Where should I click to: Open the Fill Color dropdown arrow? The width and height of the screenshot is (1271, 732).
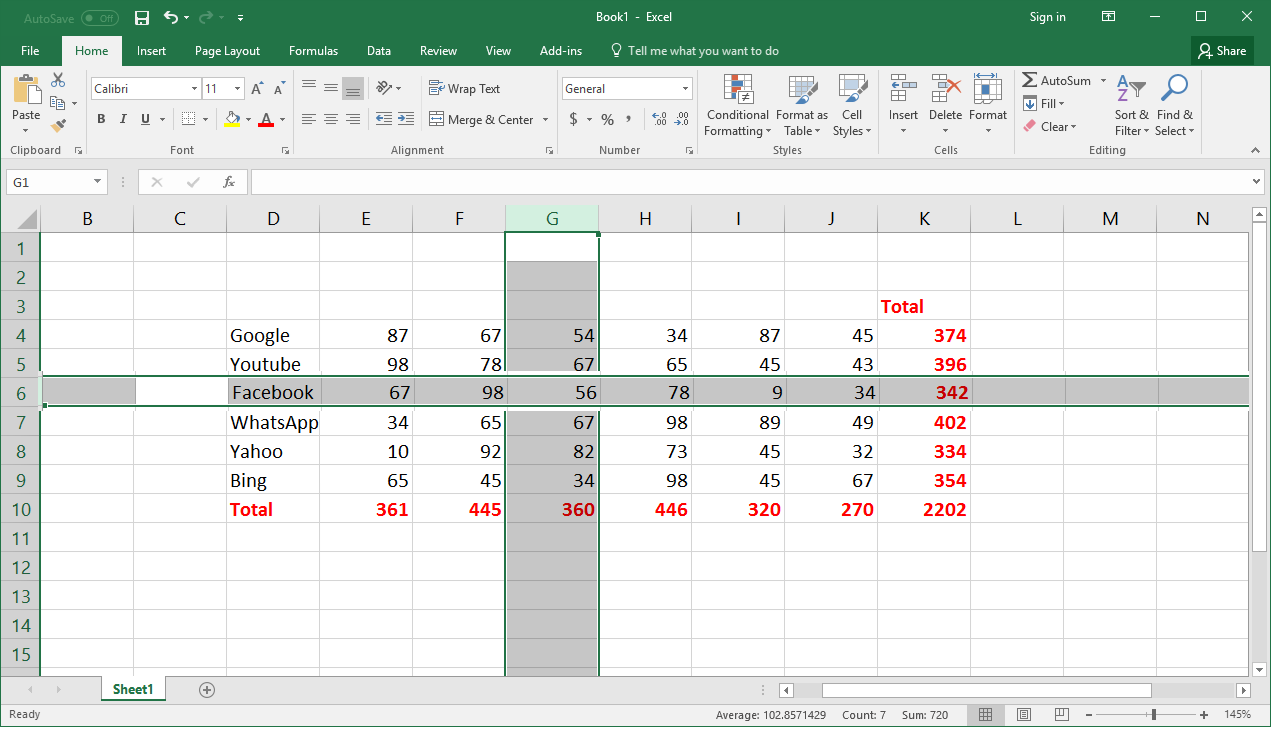(247, 119)
